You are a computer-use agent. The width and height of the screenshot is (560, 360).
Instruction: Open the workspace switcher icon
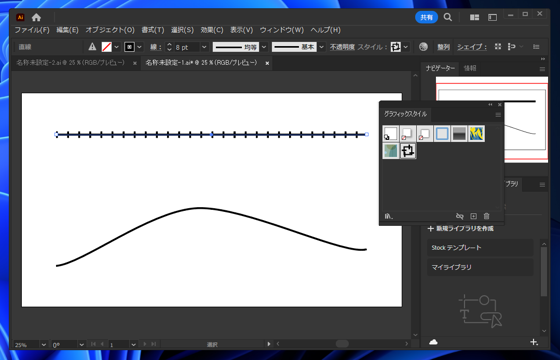[x=492, y=17]
